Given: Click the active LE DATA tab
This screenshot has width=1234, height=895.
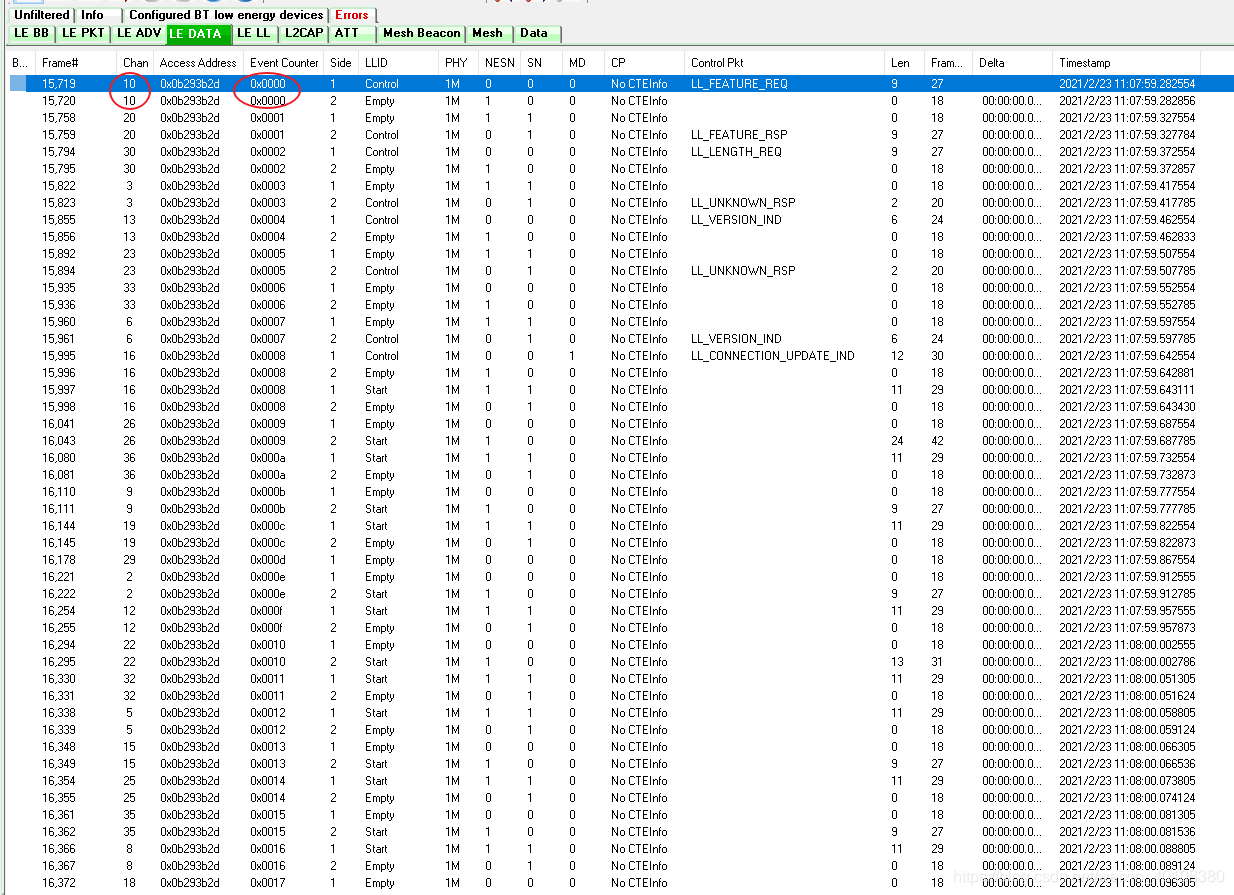Looking at the screenshot, I should coord(199,34).
